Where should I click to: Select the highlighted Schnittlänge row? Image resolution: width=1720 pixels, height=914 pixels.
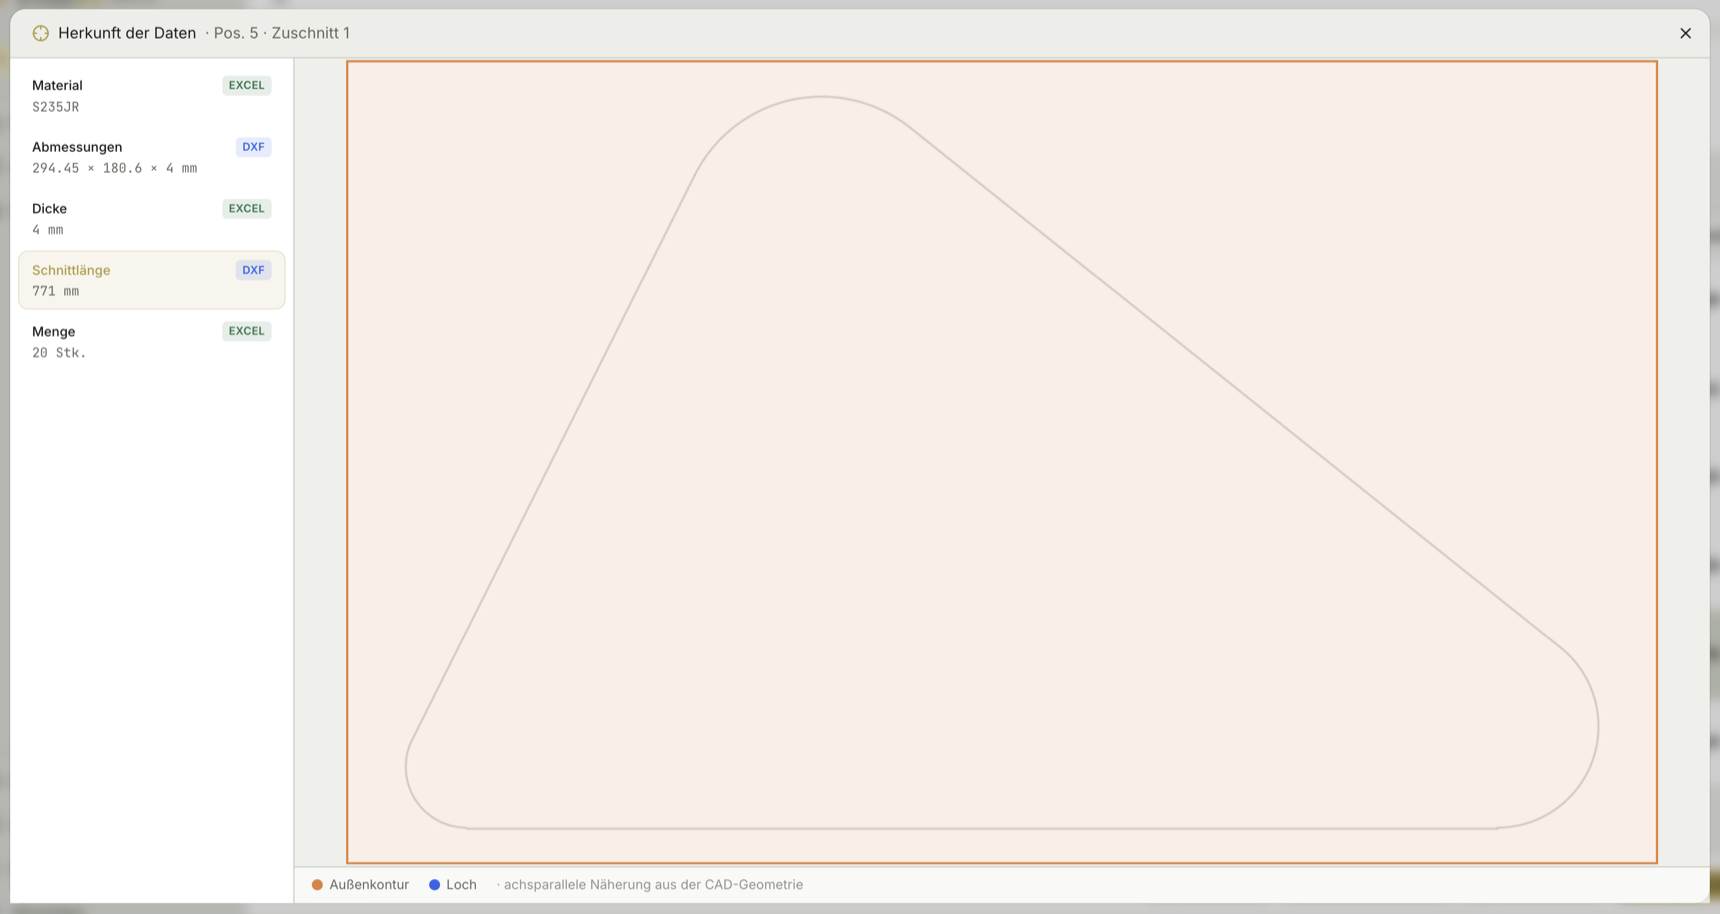[152, 280]
